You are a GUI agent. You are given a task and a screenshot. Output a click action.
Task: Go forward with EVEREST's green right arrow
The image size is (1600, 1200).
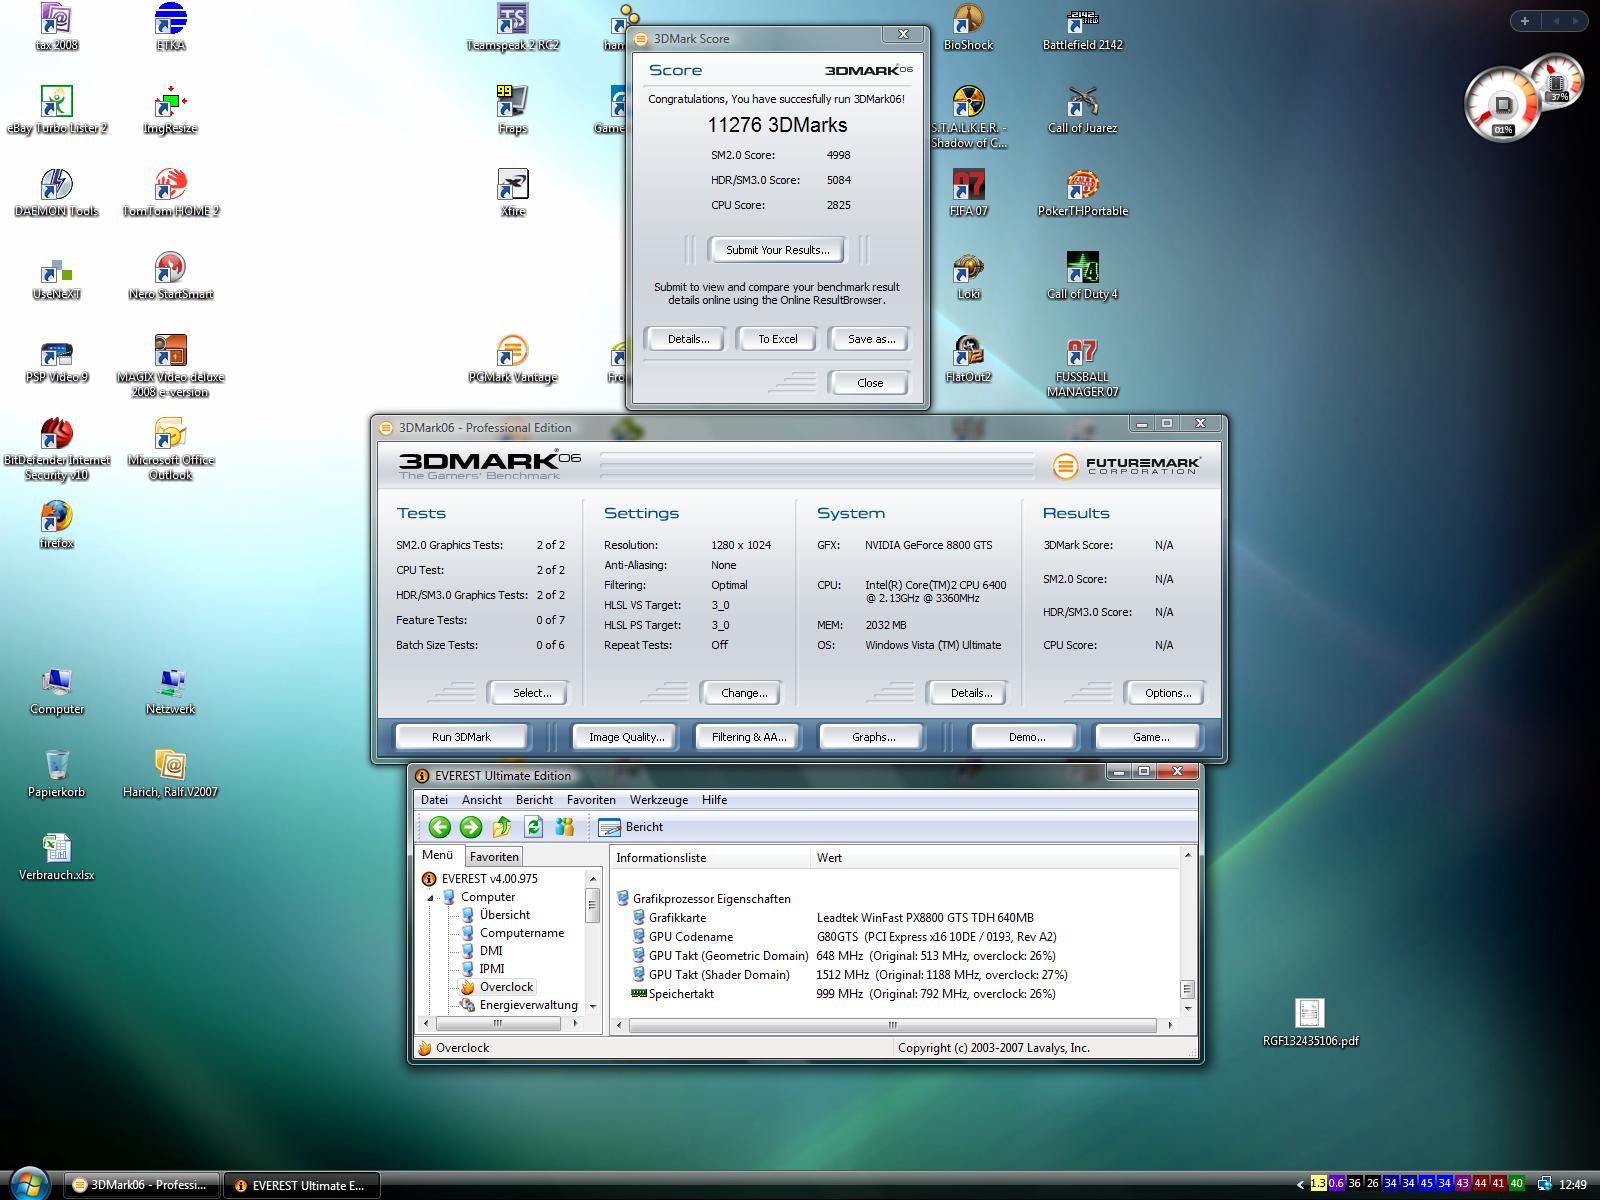(471, 827)
